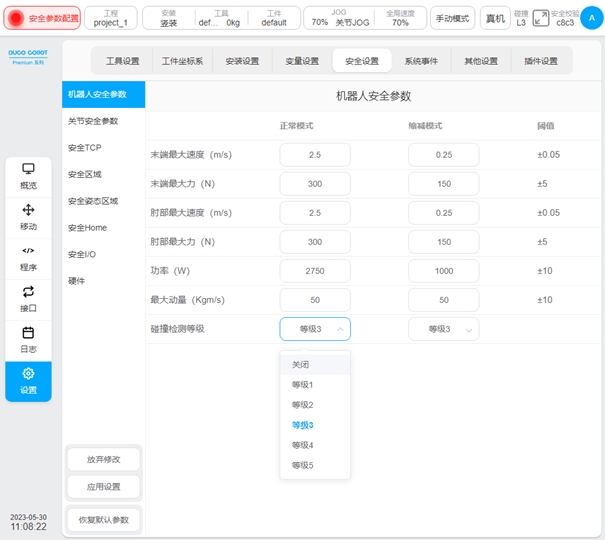Click the red 安全参数配置 status indicator
The height and width of the screenshot is (540, 605).
tap(44, 18)
